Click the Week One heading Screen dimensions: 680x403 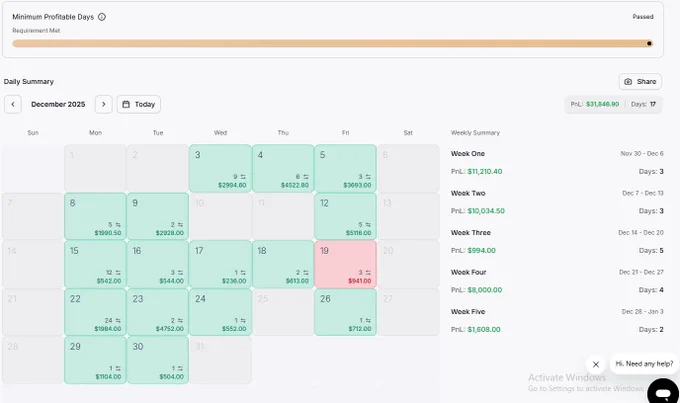(468, 154)
